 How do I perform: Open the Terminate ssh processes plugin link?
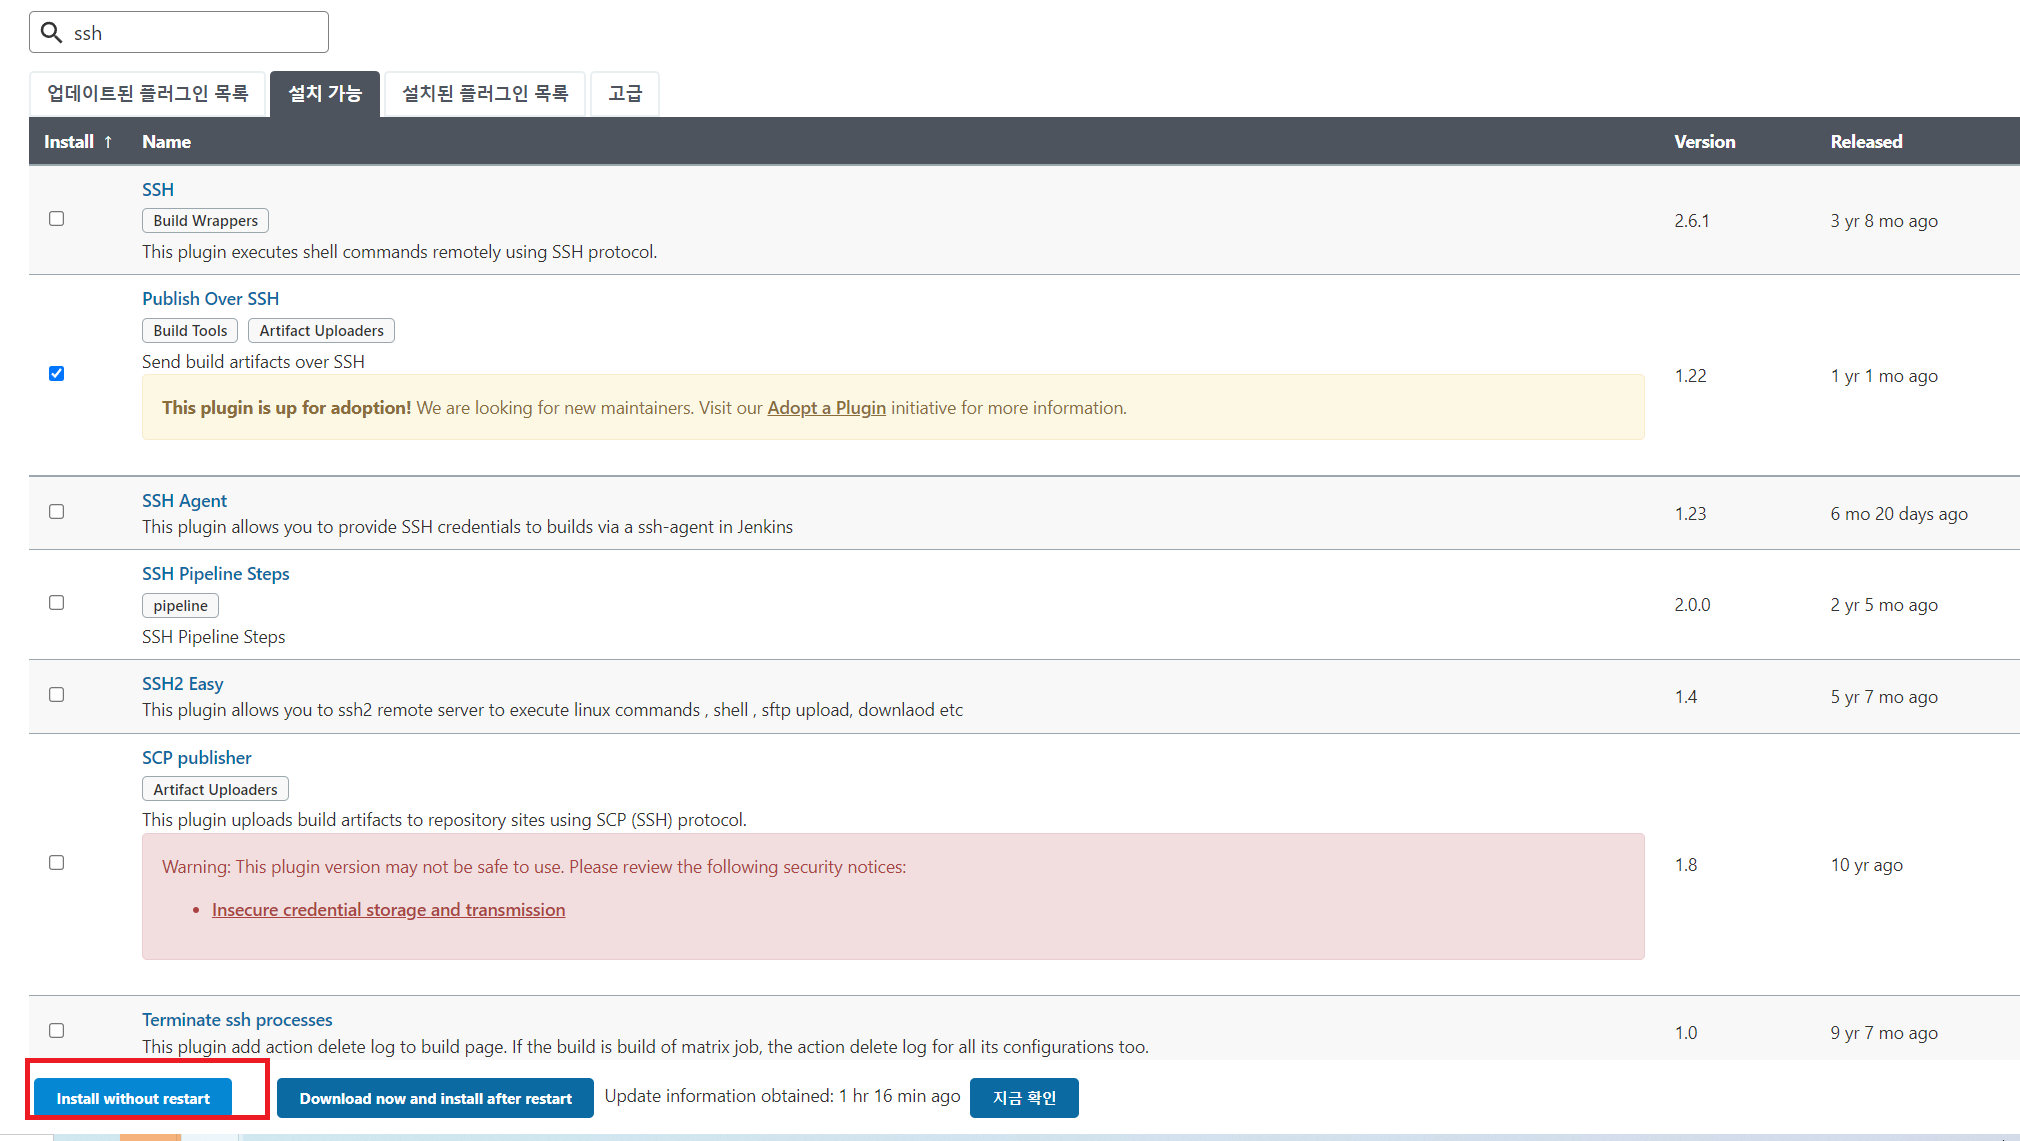237,1020
